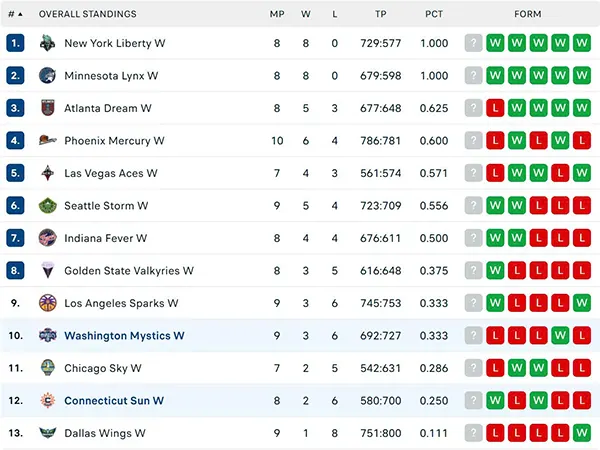Click the OVERALL STANDINGS header label
Image resolution: width=600 pixels, height=450 pixels.
pos(88,14)
